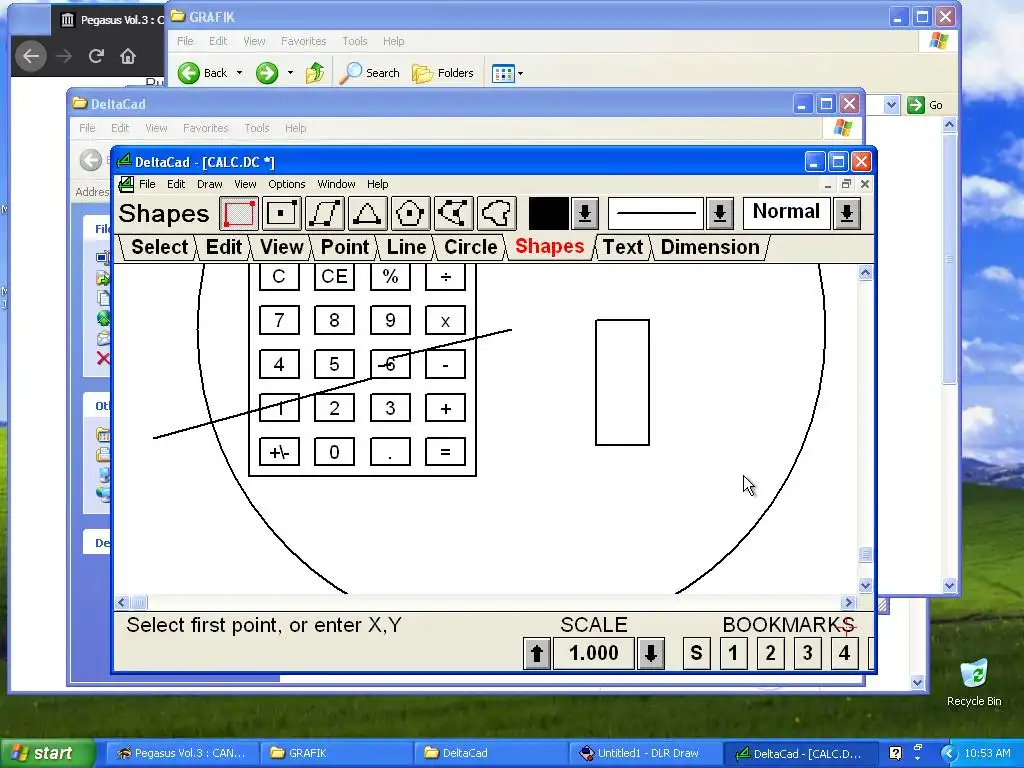The height and width of the screenshot is (768, 1024).
Task: Open Tools menu in DeltaCad folder window
Action: (257, 128)
